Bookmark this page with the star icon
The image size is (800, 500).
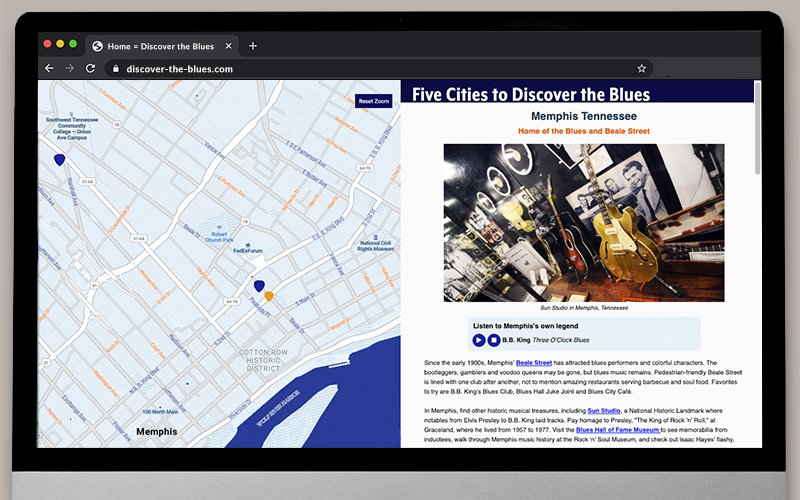click(x=641, y=69)
